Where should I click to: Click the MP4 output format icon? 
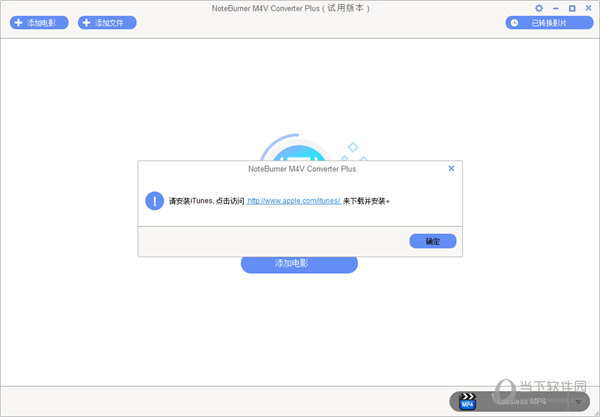point(467,401)
